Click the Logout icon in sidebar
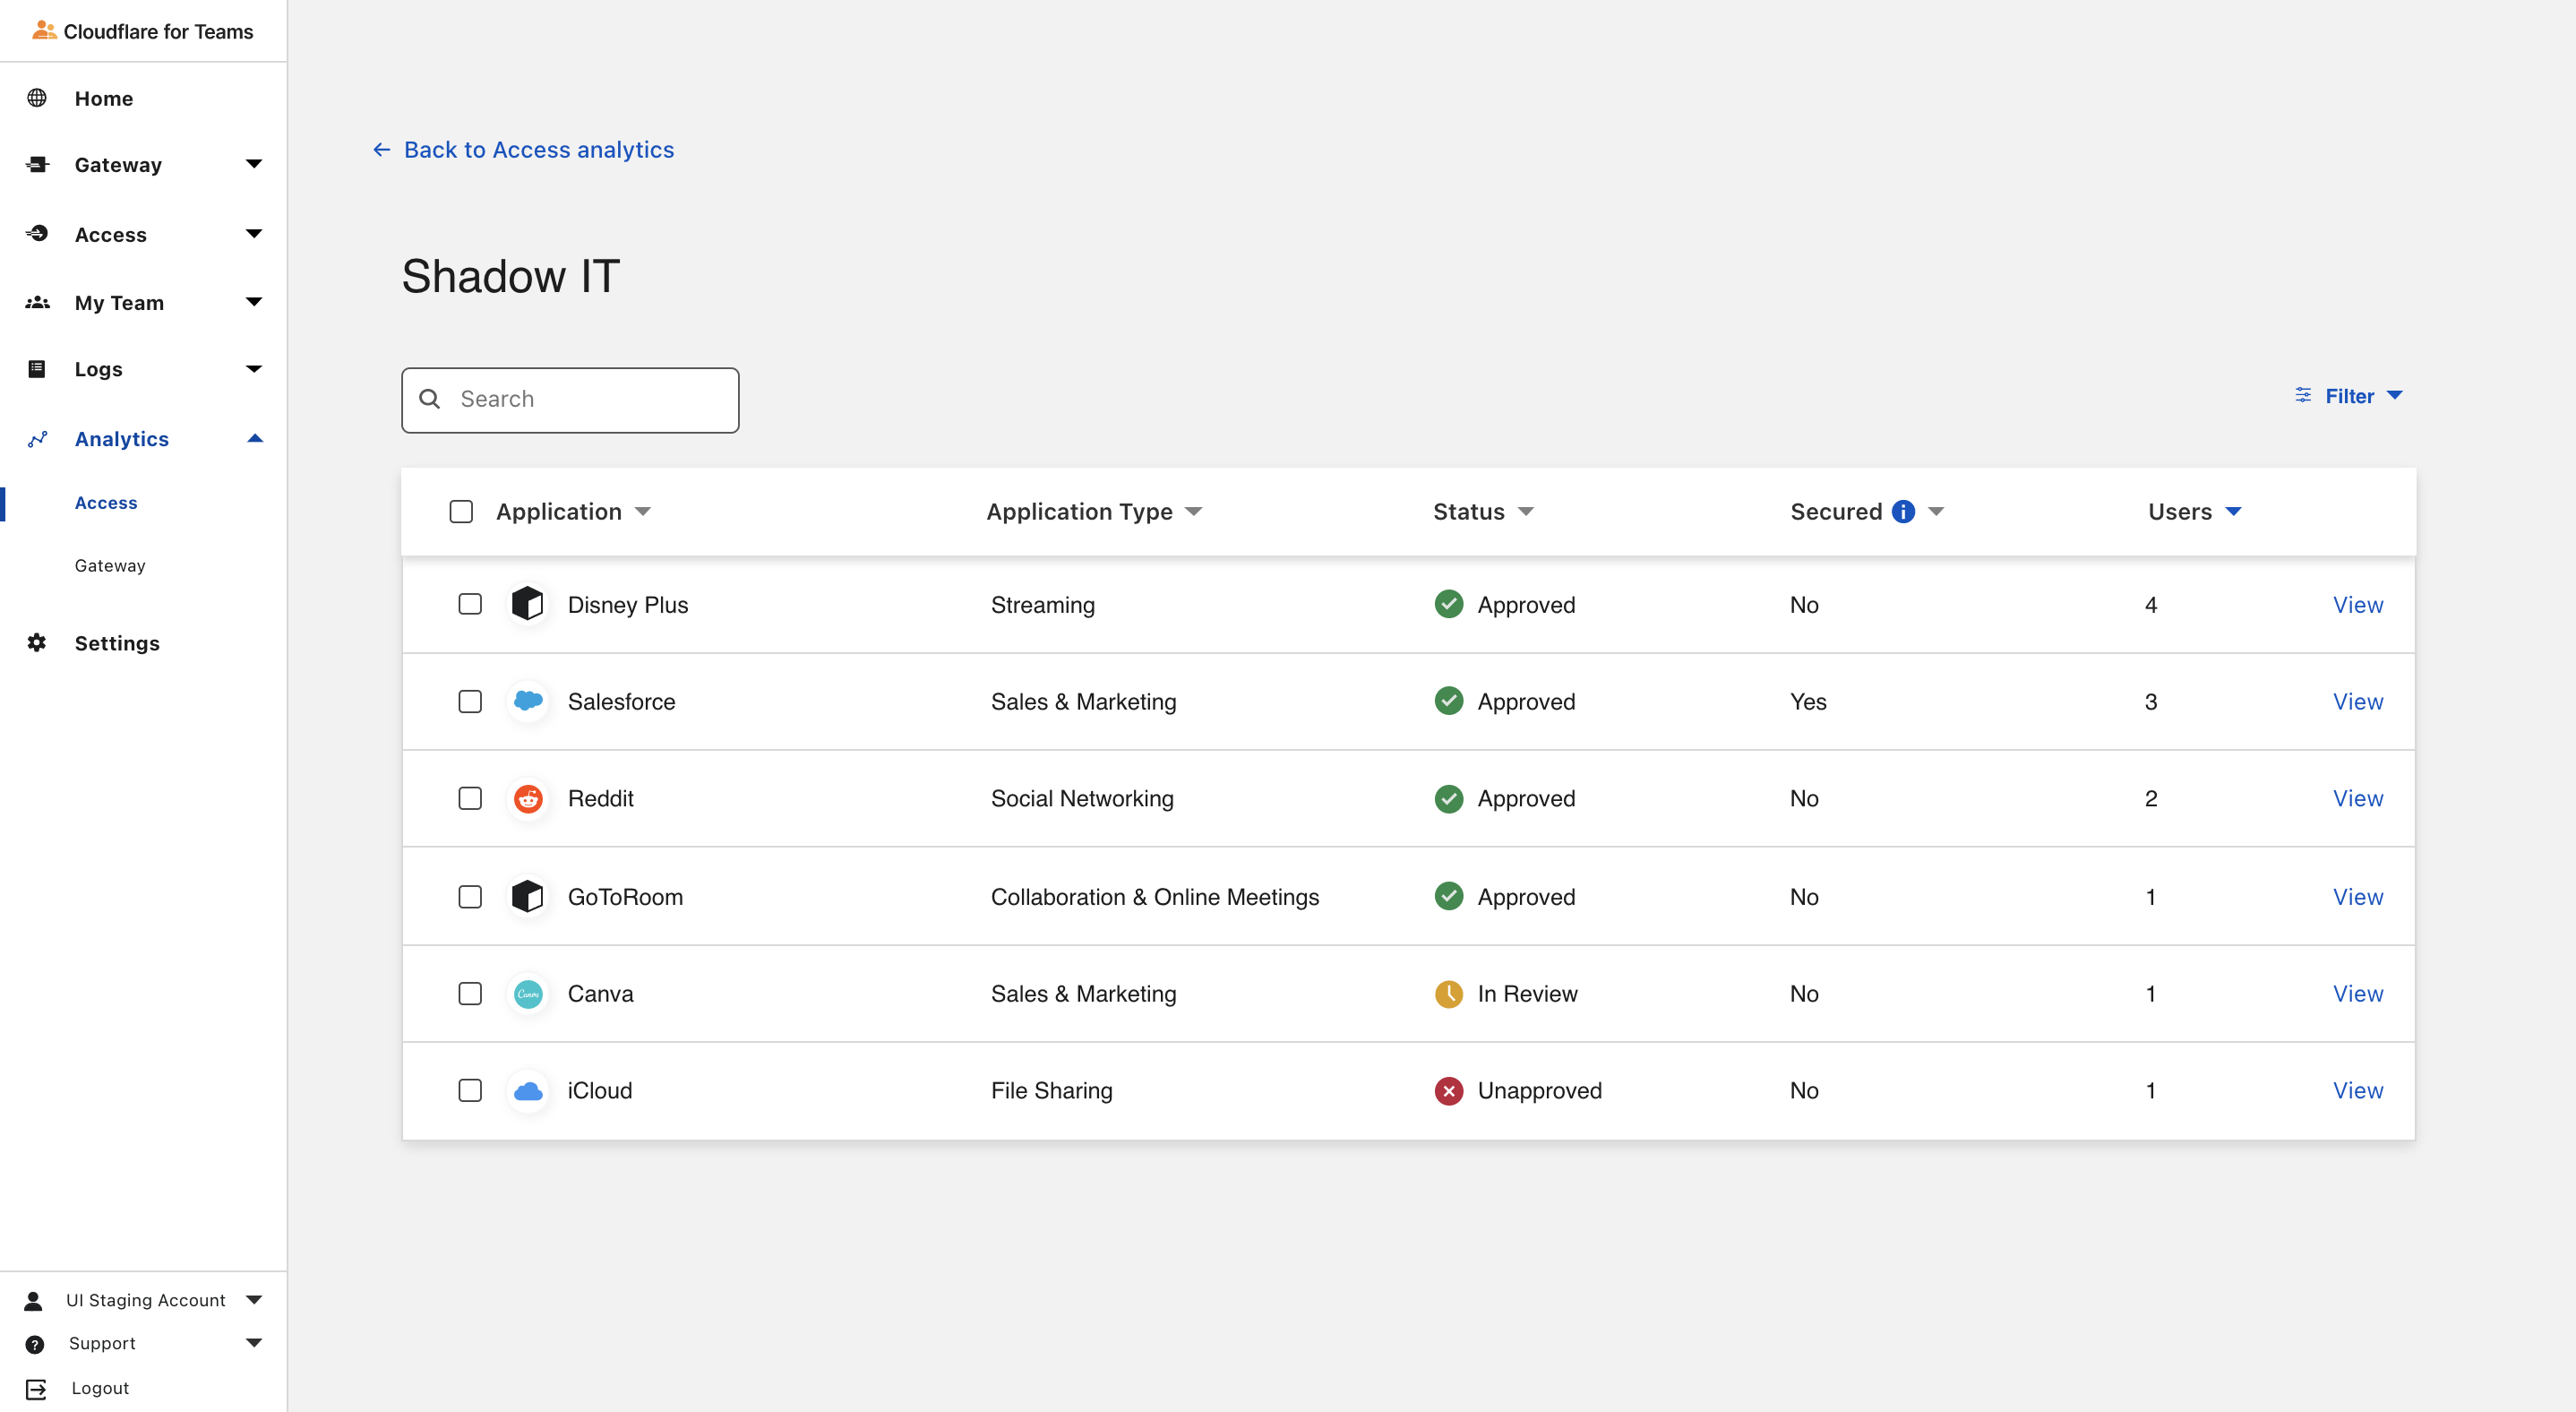The width and height of the screenshot is (2576, 1412). (x=36, y=1388)
